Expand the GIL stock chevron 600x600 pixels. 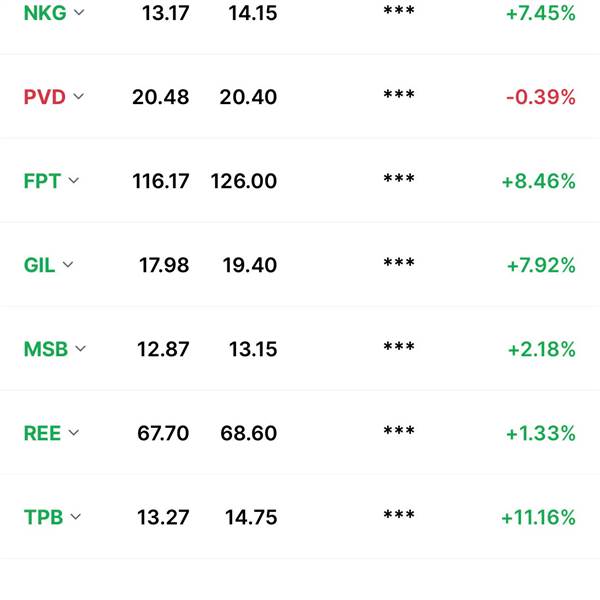pyautogui.click(x=68, y=265)
